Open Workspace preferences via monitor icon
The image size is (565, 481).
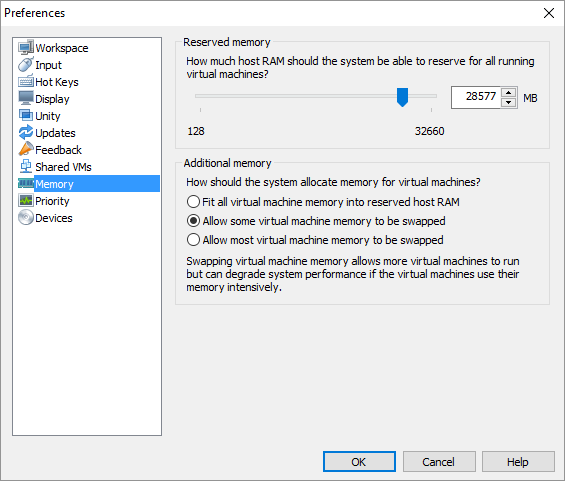[26, 48]
